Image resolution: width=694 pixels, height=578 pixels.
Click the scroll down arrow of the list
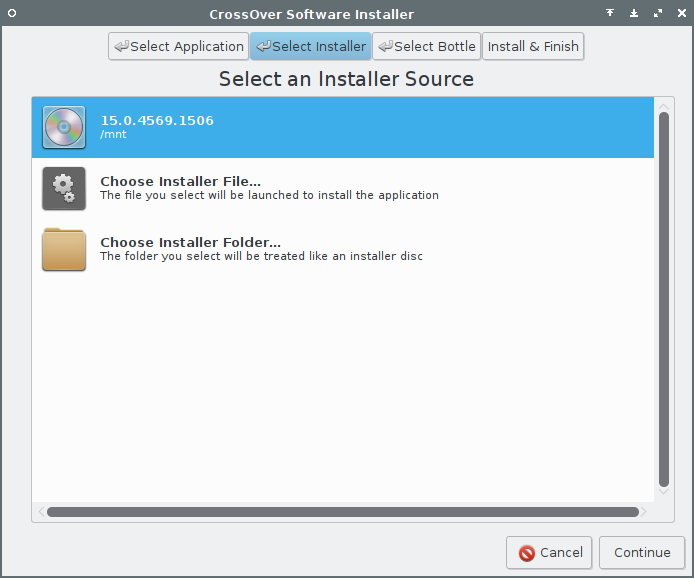663,491
